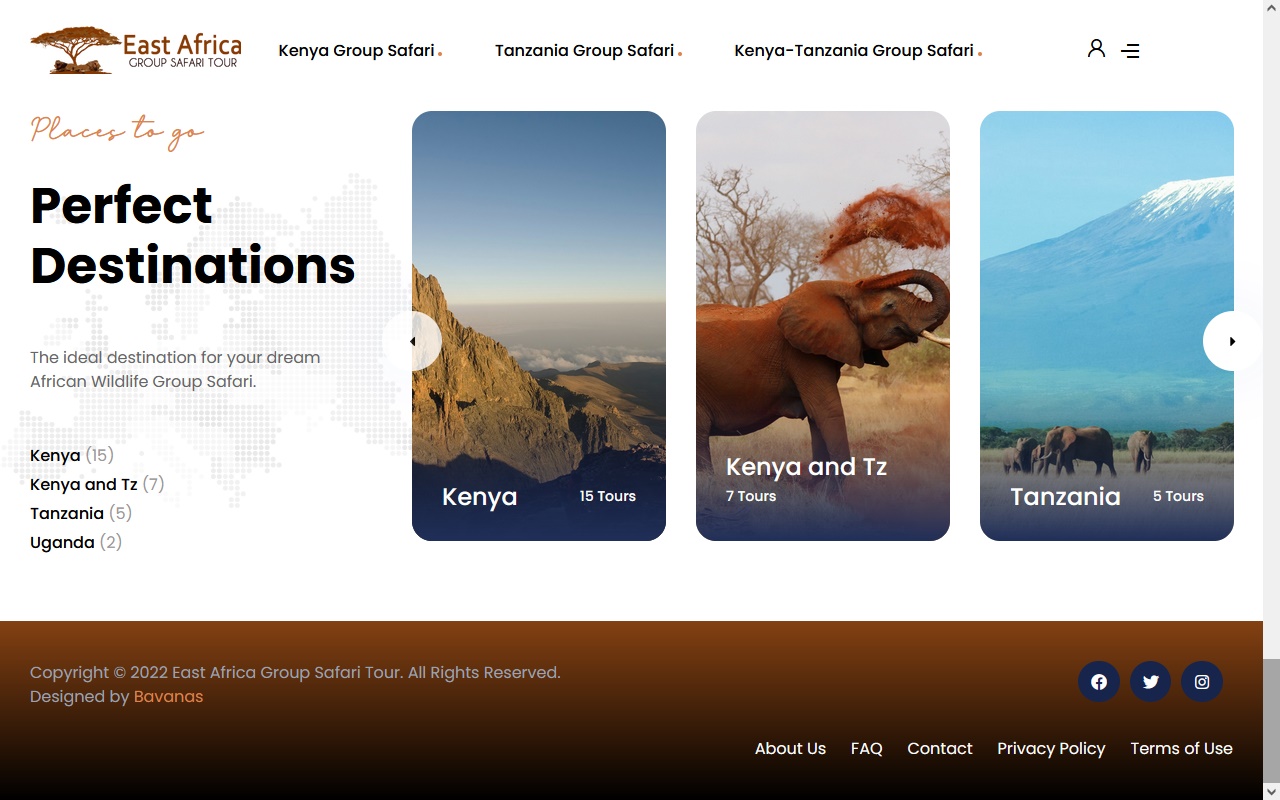Open the Kenya 15 Tours card
Screen dimensions: 1280x800
(539, 326)
